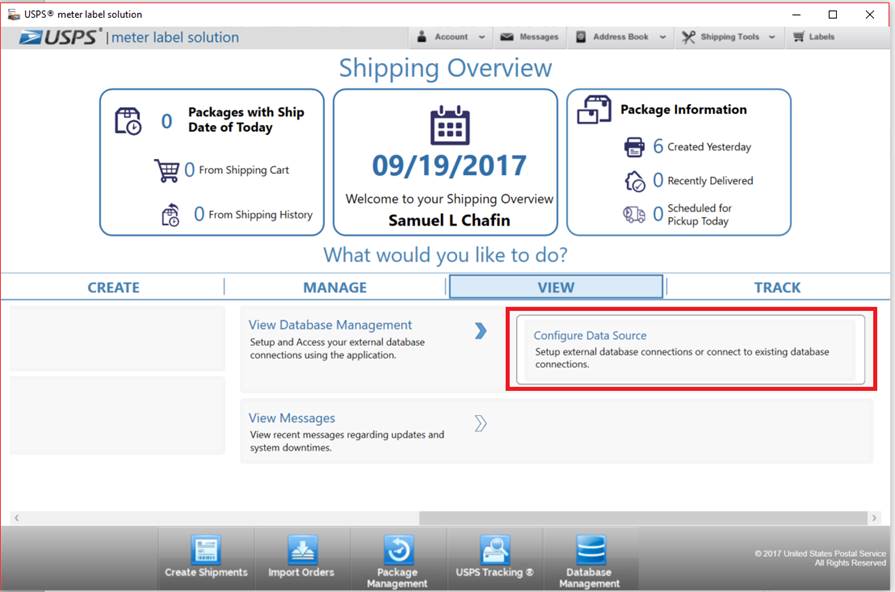
Task: Click the printer icon by Created Yesterday
Action: (x=634, y=147)
